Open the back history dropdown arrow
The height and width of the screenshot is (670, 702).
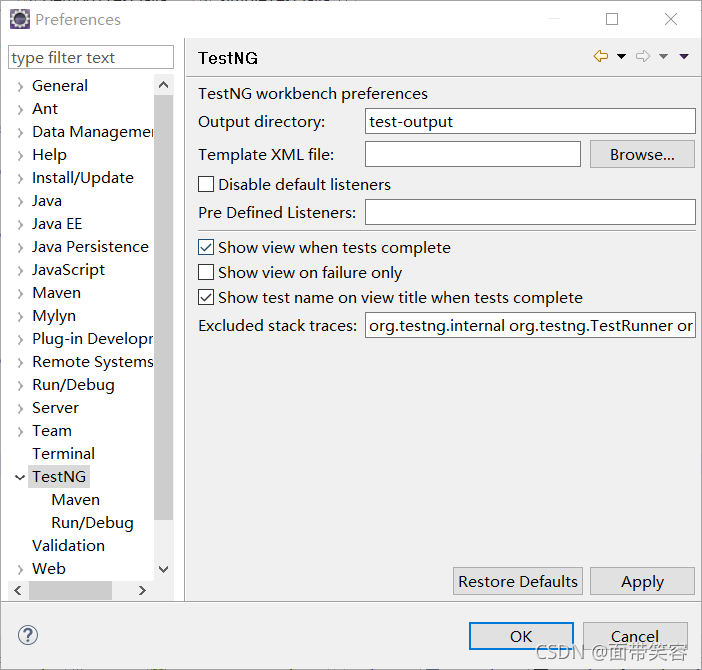621,56
